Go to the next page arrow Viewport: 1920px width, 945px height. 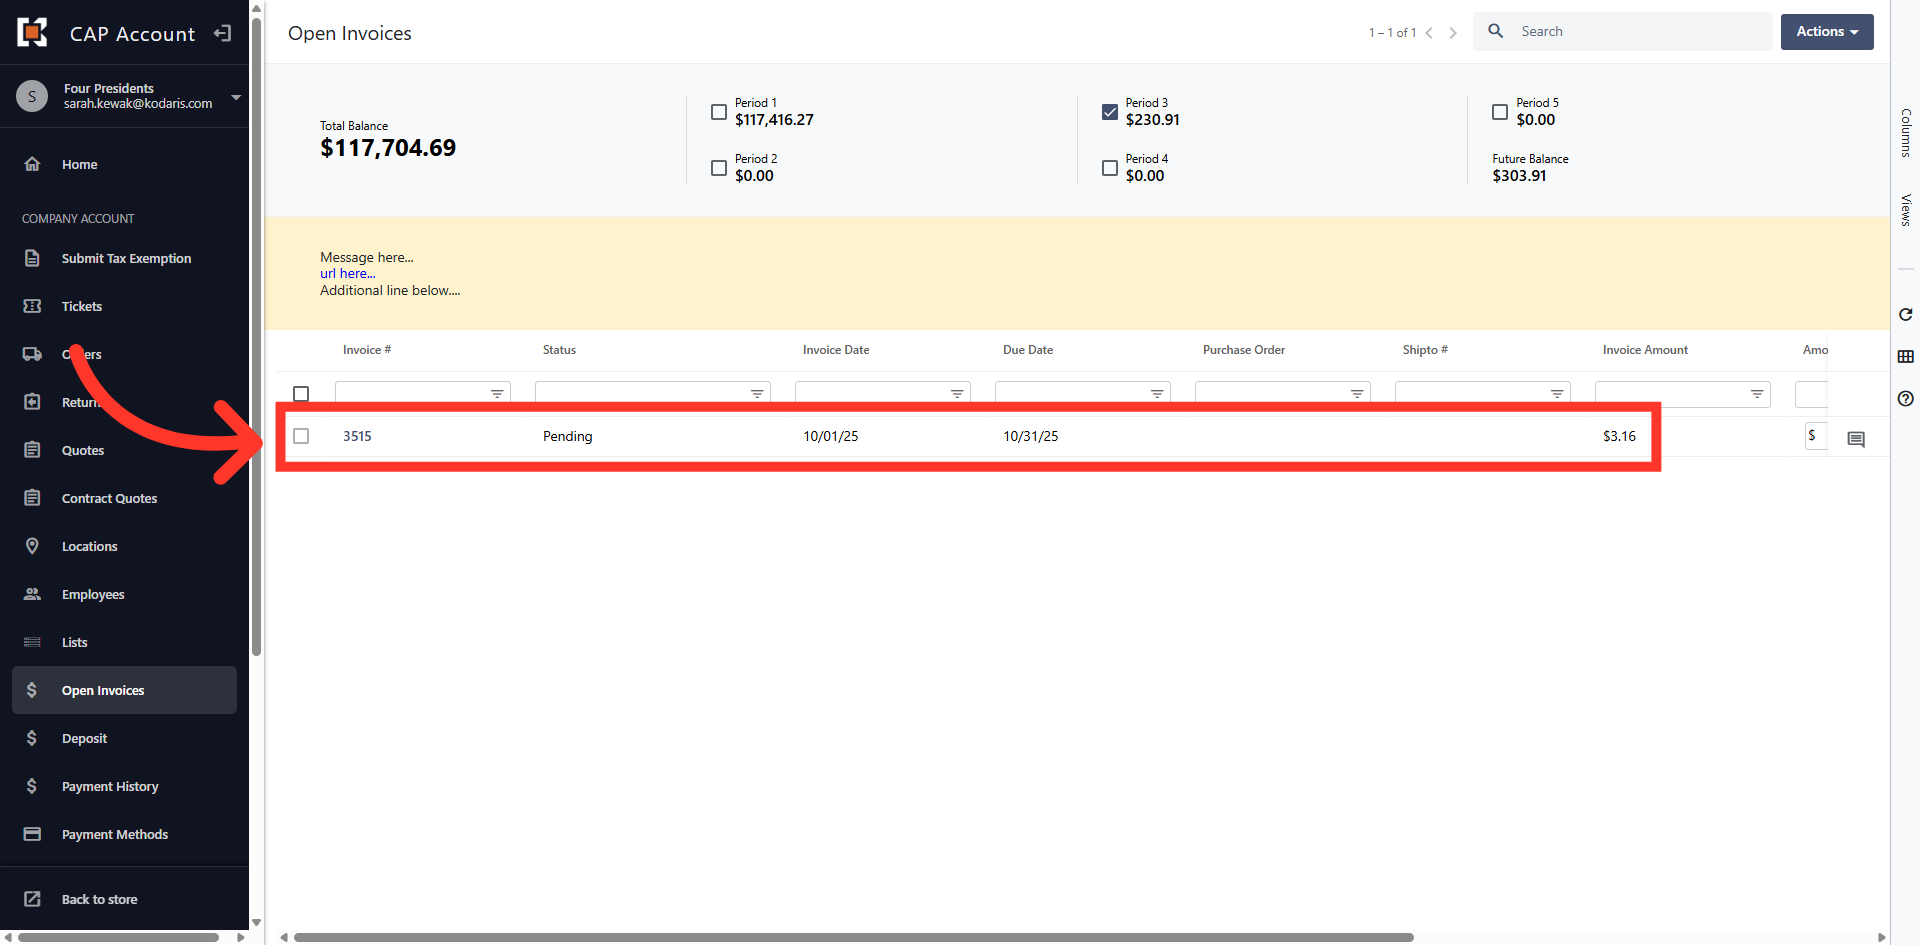[1453, 33]
